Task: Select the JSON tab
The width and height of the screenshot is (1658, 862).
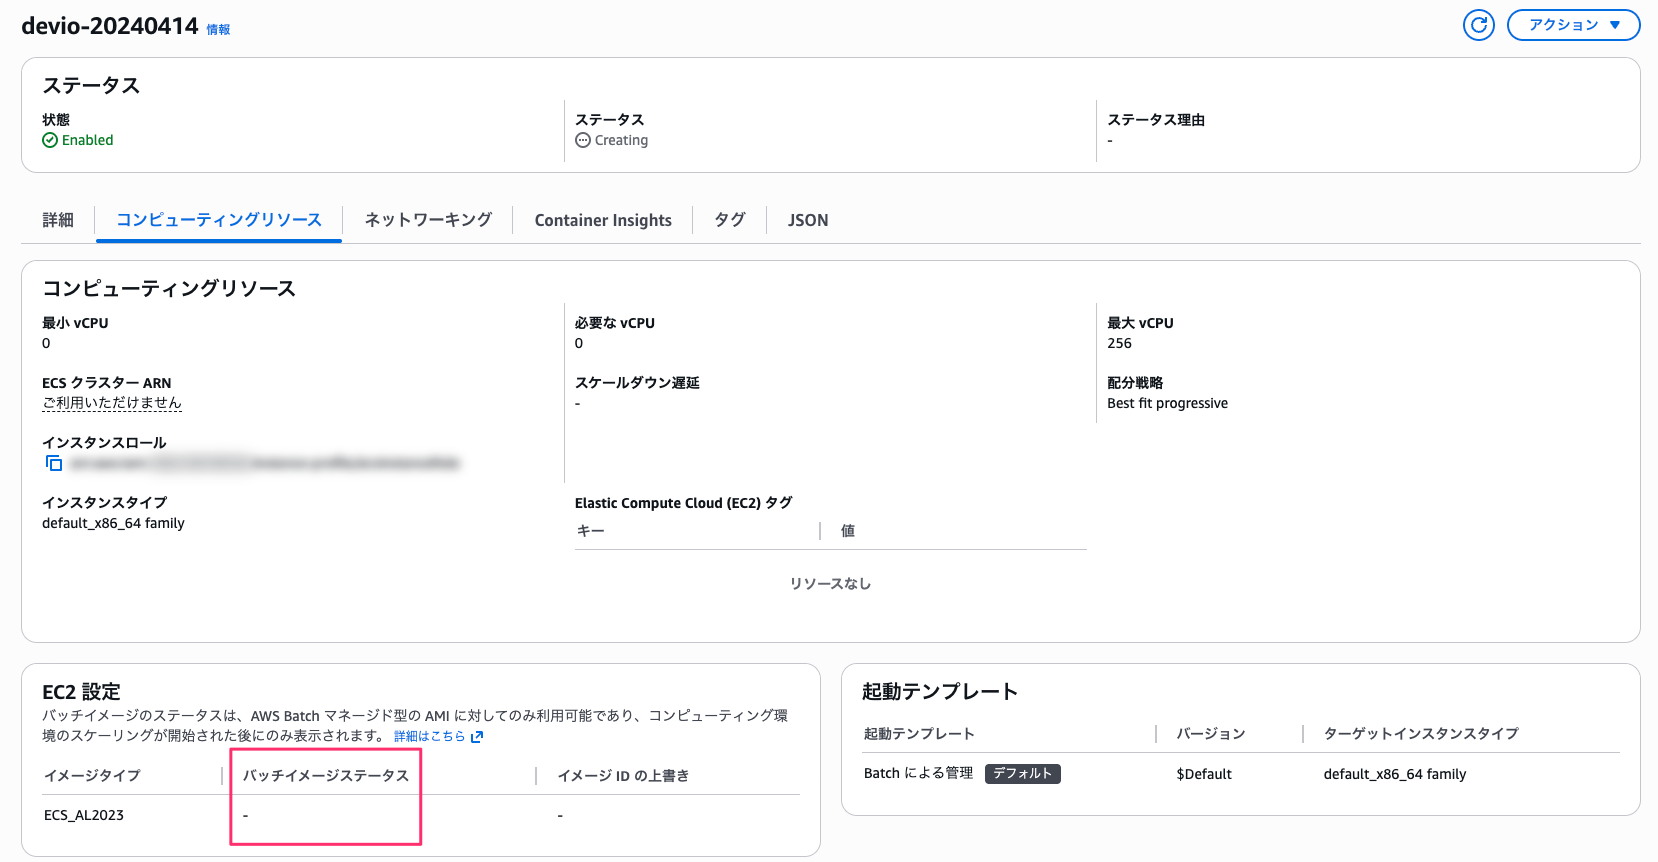Action: coord(808,220)
